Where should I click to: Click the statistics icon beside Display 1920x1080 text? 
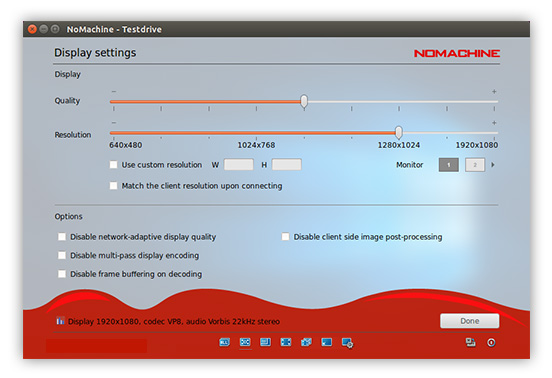pos(60,321)
